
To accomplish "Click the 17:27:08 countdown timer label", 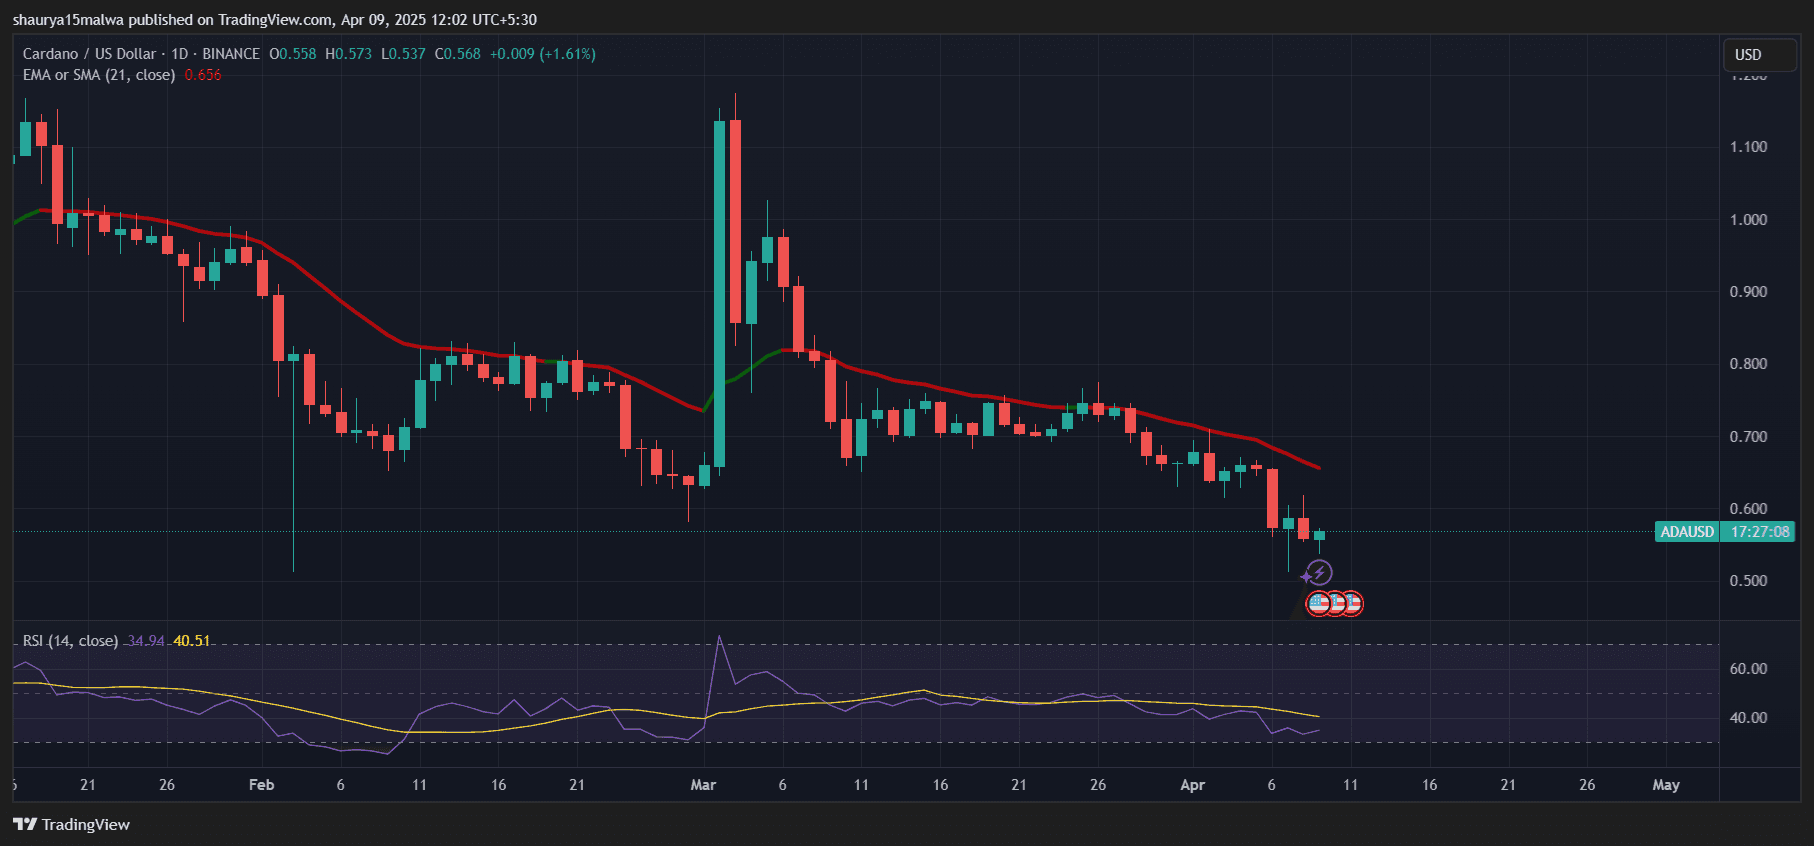I will pos(1759,532).
